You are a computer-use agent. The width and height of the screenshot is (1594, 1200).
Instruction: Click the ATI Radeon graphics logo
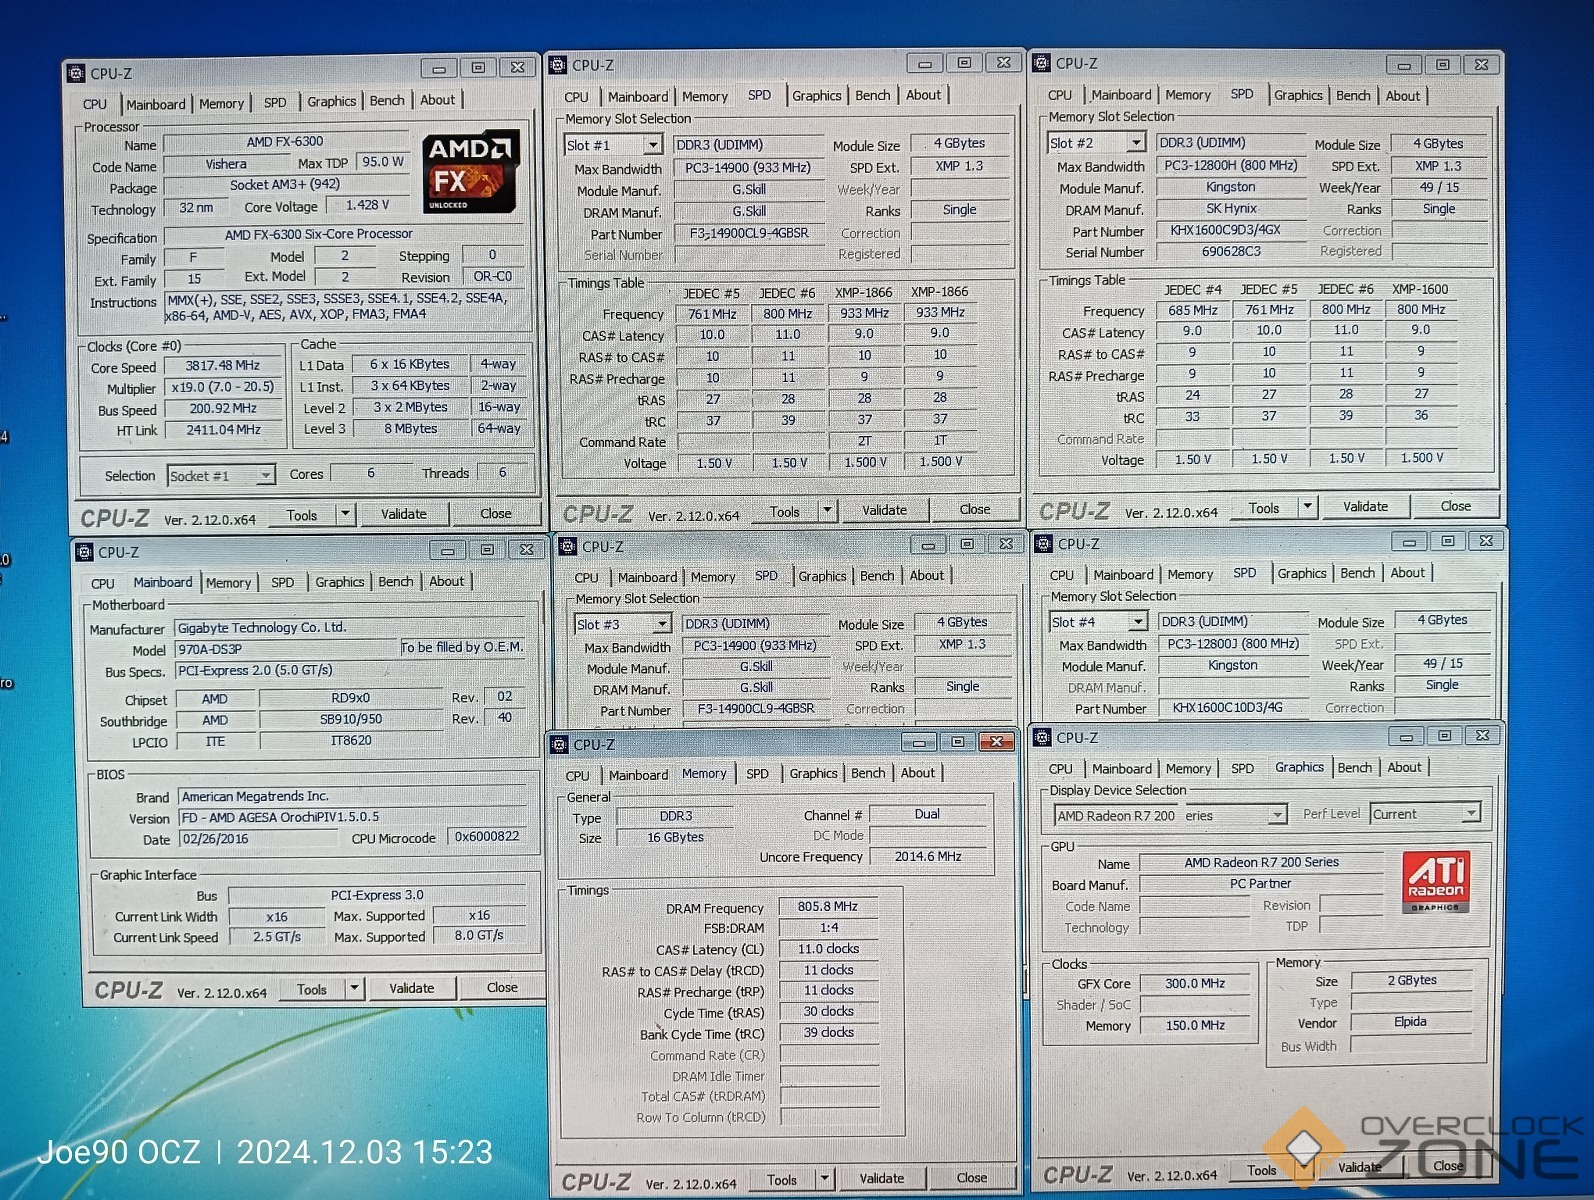click(x=1436, y=881)
